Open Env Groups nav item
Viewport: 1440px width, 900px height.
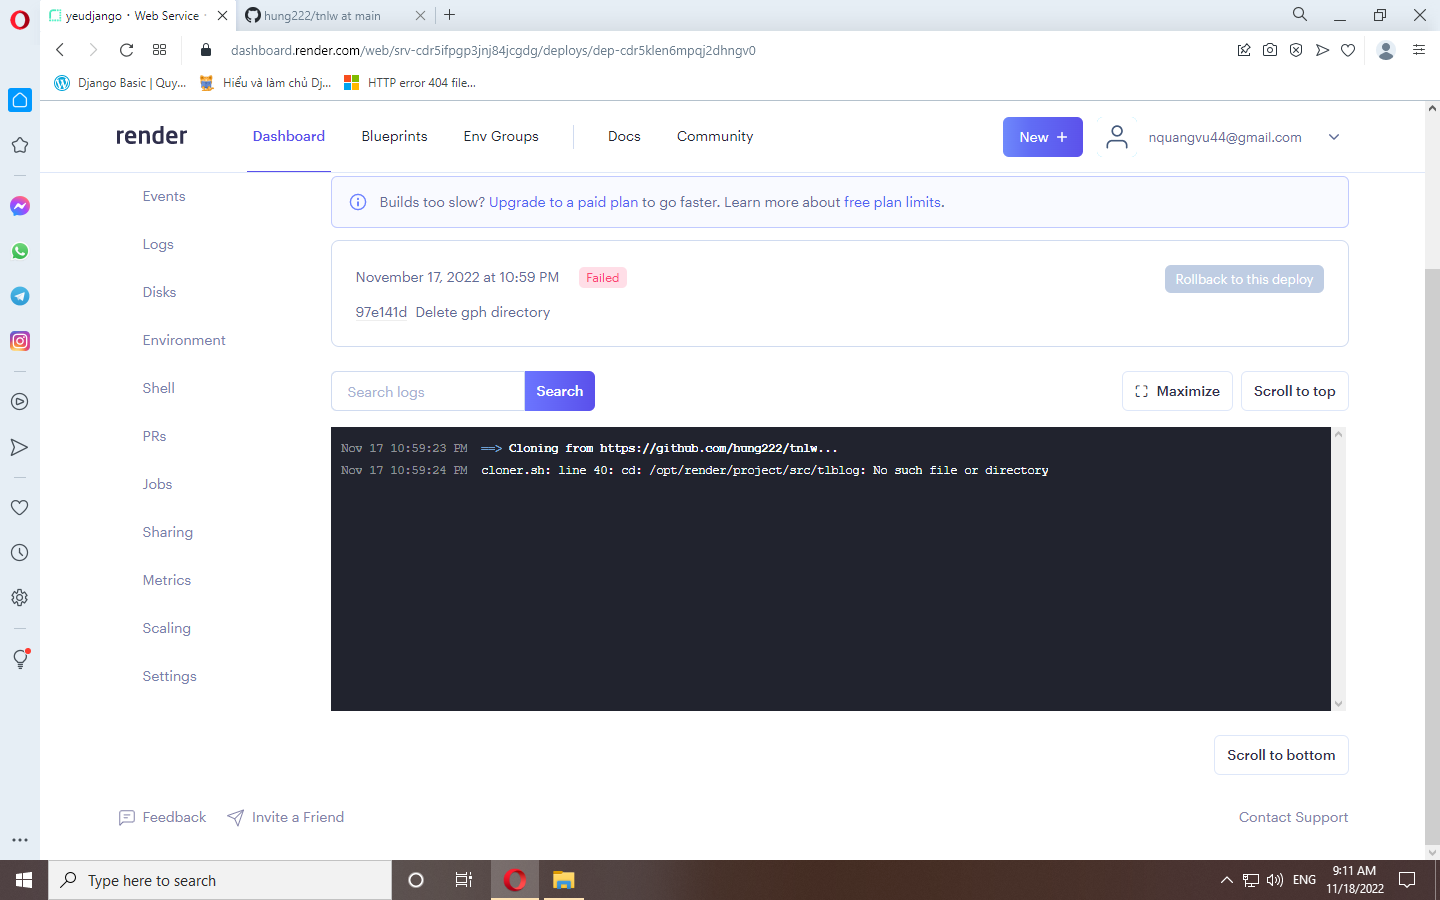(501, 136)
